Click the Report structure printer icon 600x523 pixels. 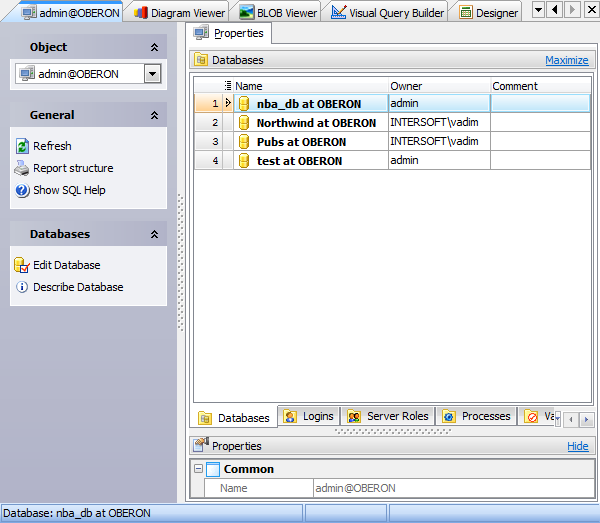pyautogui.click(x=22, y=168)
